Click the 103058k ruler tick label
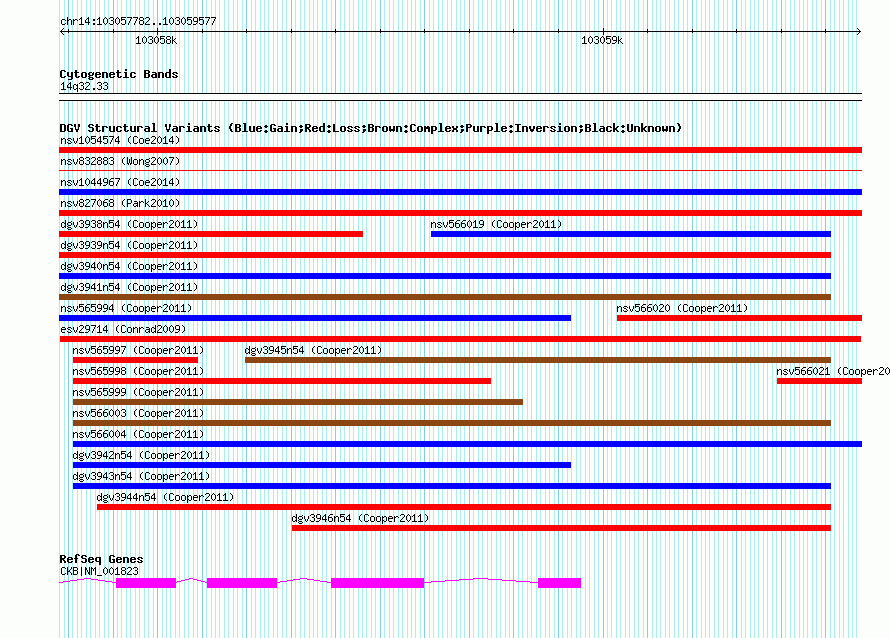 coord(156,40)
